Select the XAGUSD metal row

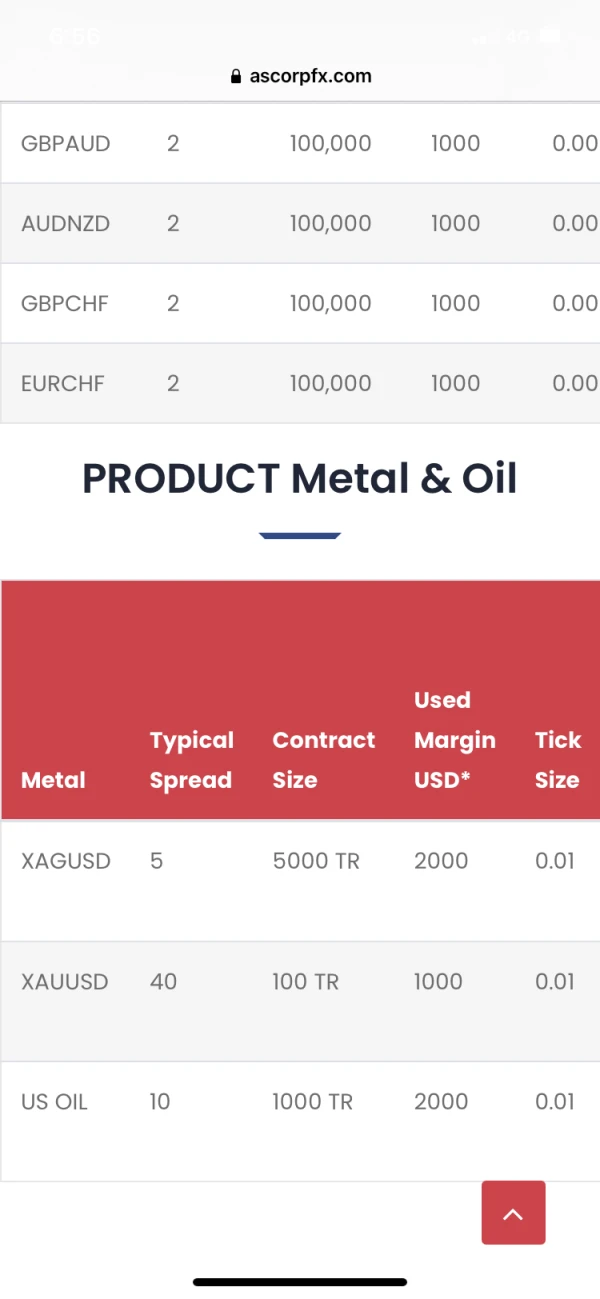click(66, 861)
